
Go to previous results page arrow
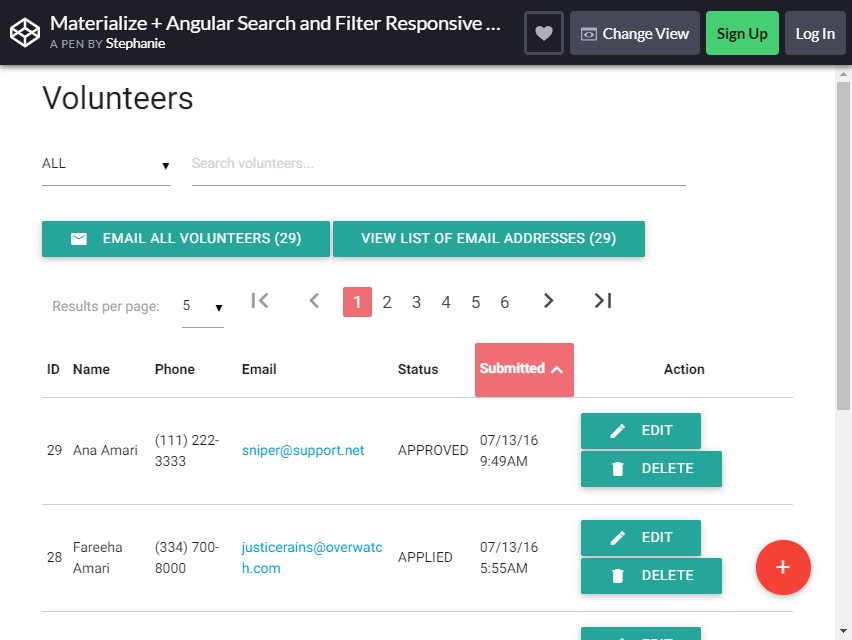pyautogui.click(x=314, y=300)
